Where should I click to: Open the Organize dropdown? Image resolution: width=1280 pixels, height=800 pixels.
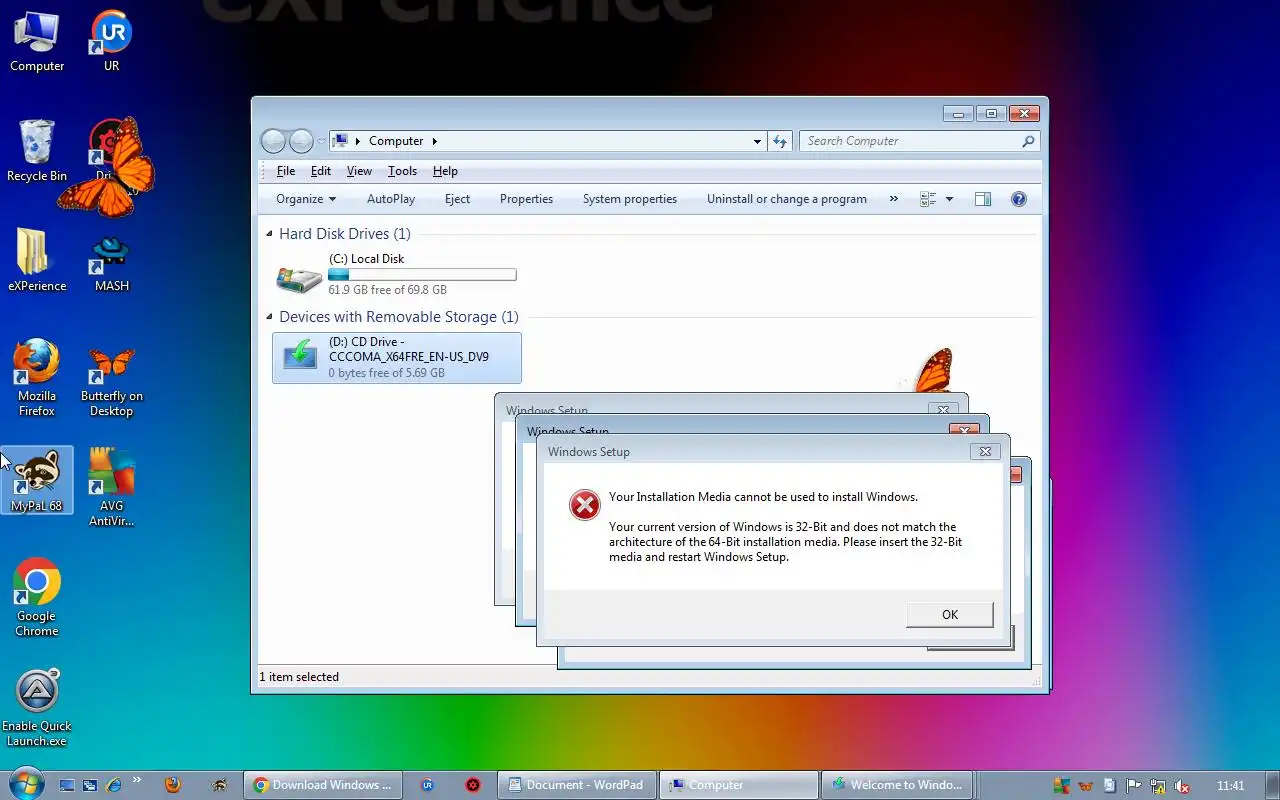coord(306,199)
